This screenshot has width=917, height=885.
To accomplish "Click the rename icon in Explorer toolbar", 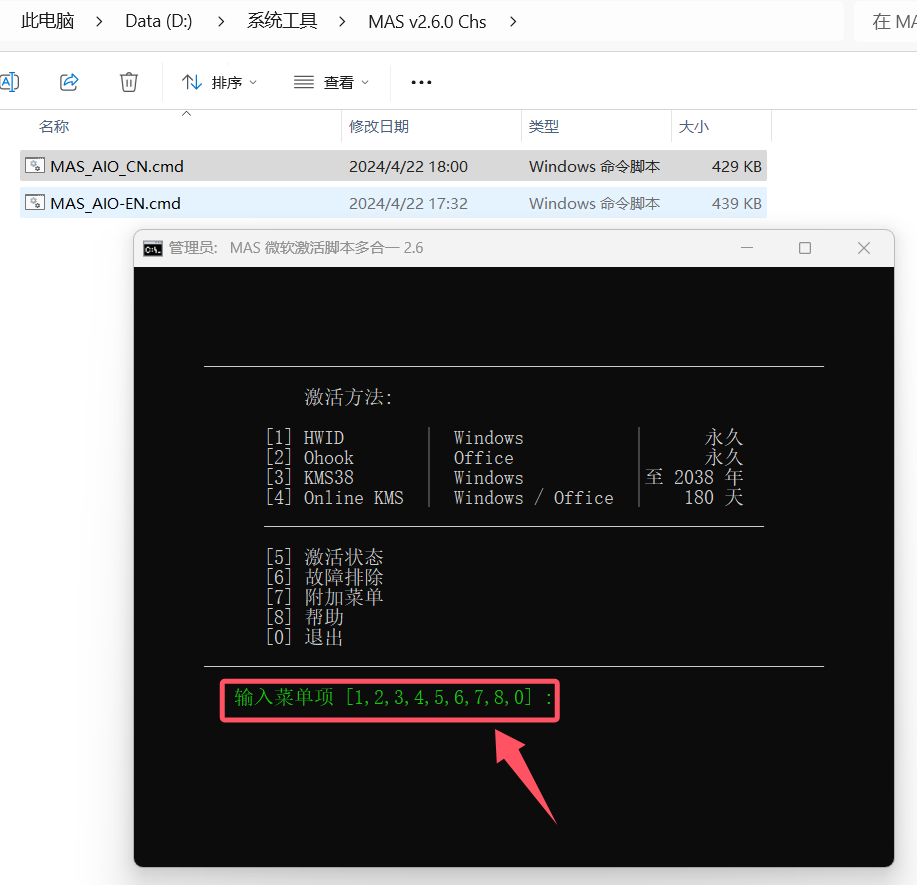I will 9,82.
